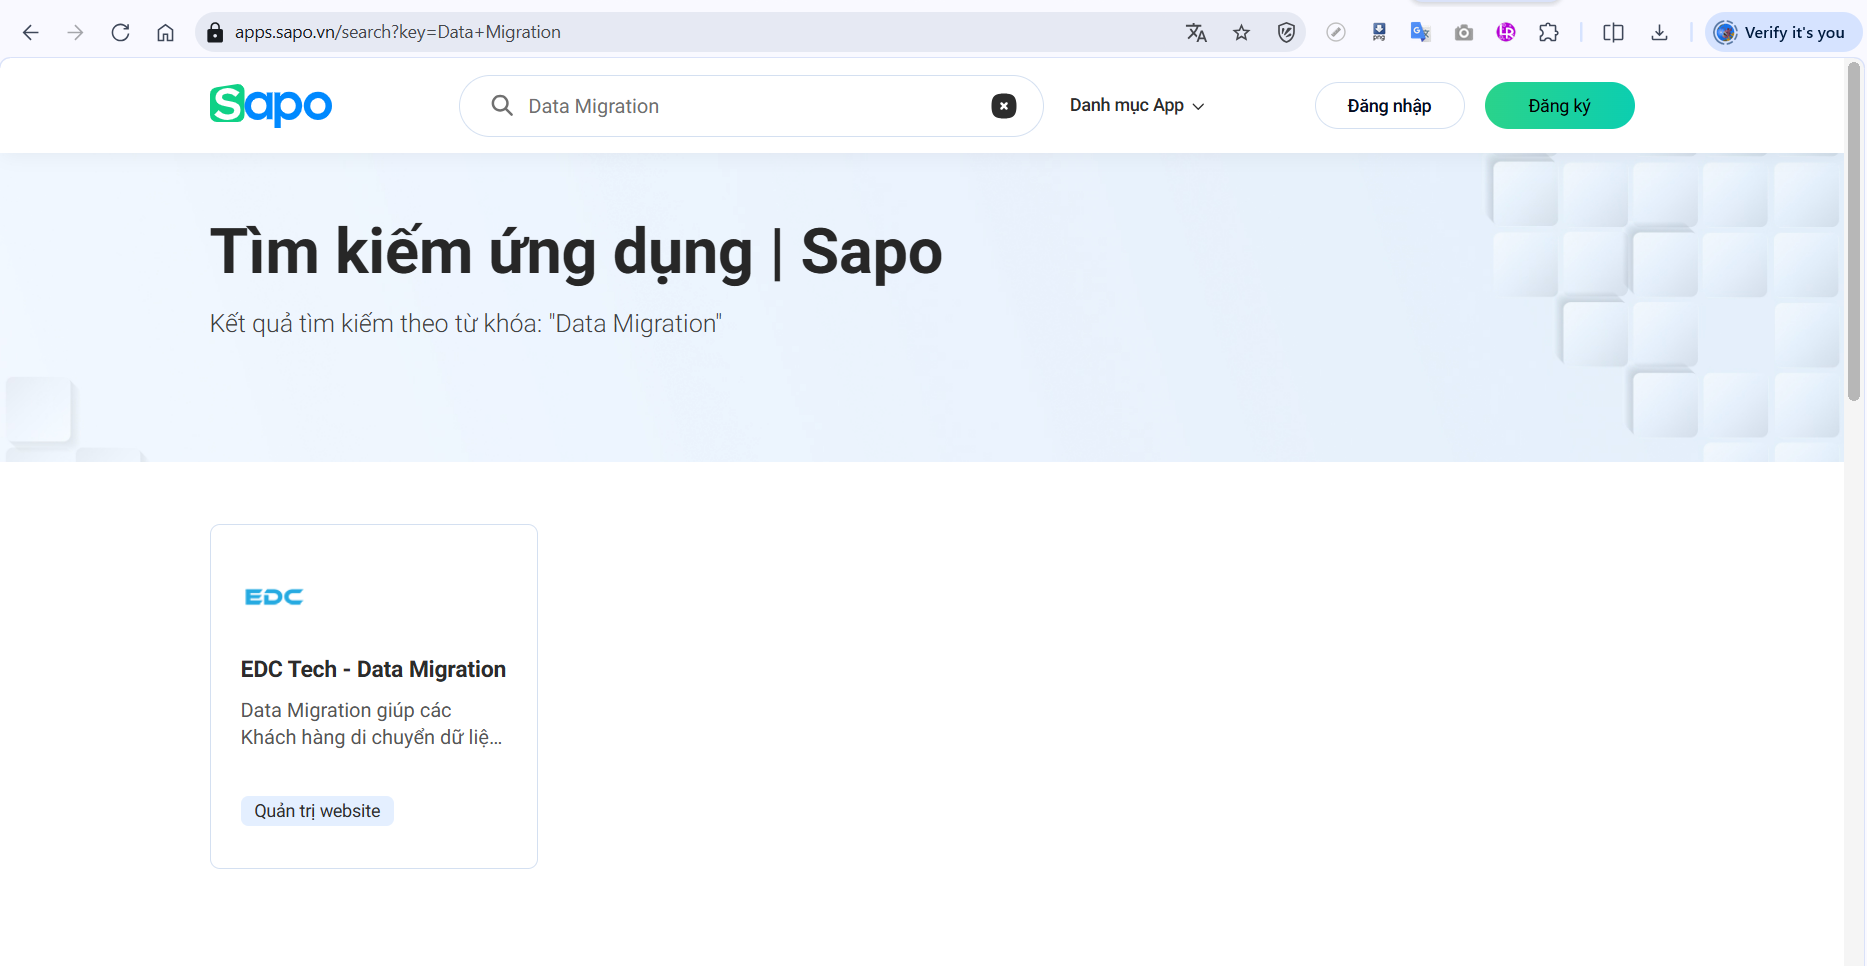Open the Google Translate extension
Screen dimensions: 1867x966
pyautogui.click(x=1420, y=33)
